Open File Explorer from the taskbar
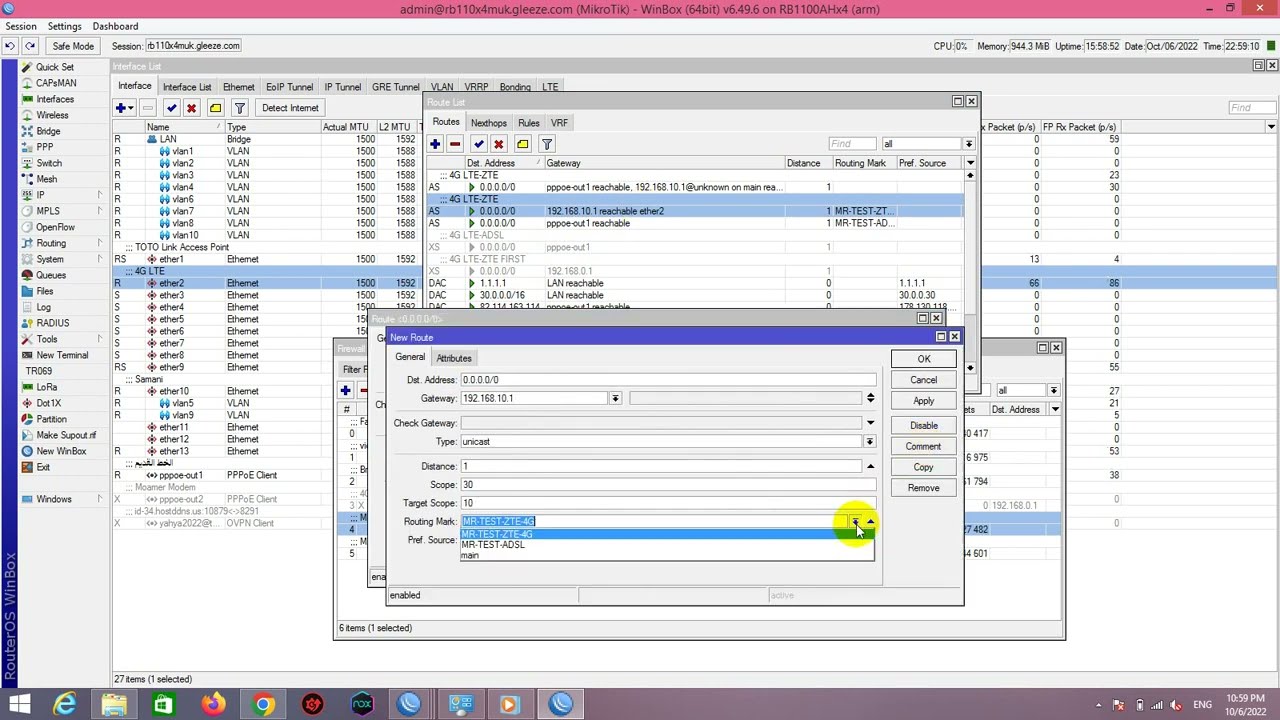Image resolution: width=1280 pixels, height=720 pixels. coord(114,705)
